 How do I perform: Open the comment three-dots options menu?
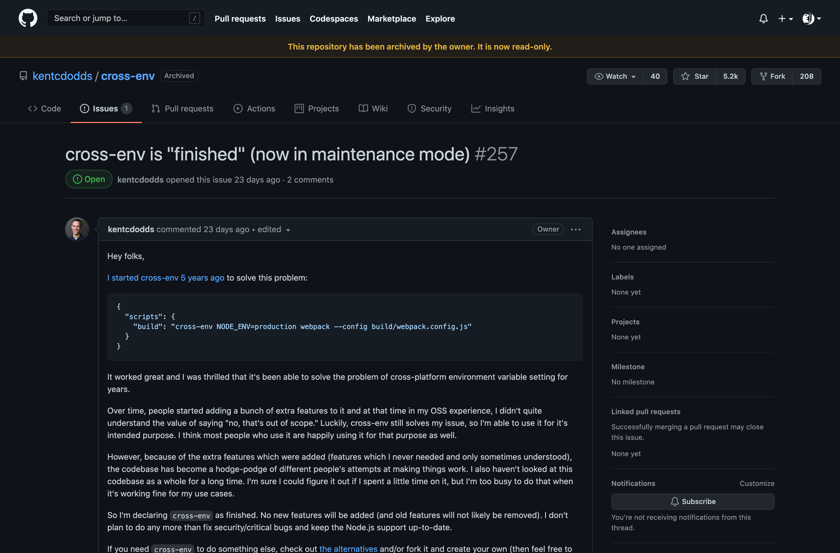point(575,229)
